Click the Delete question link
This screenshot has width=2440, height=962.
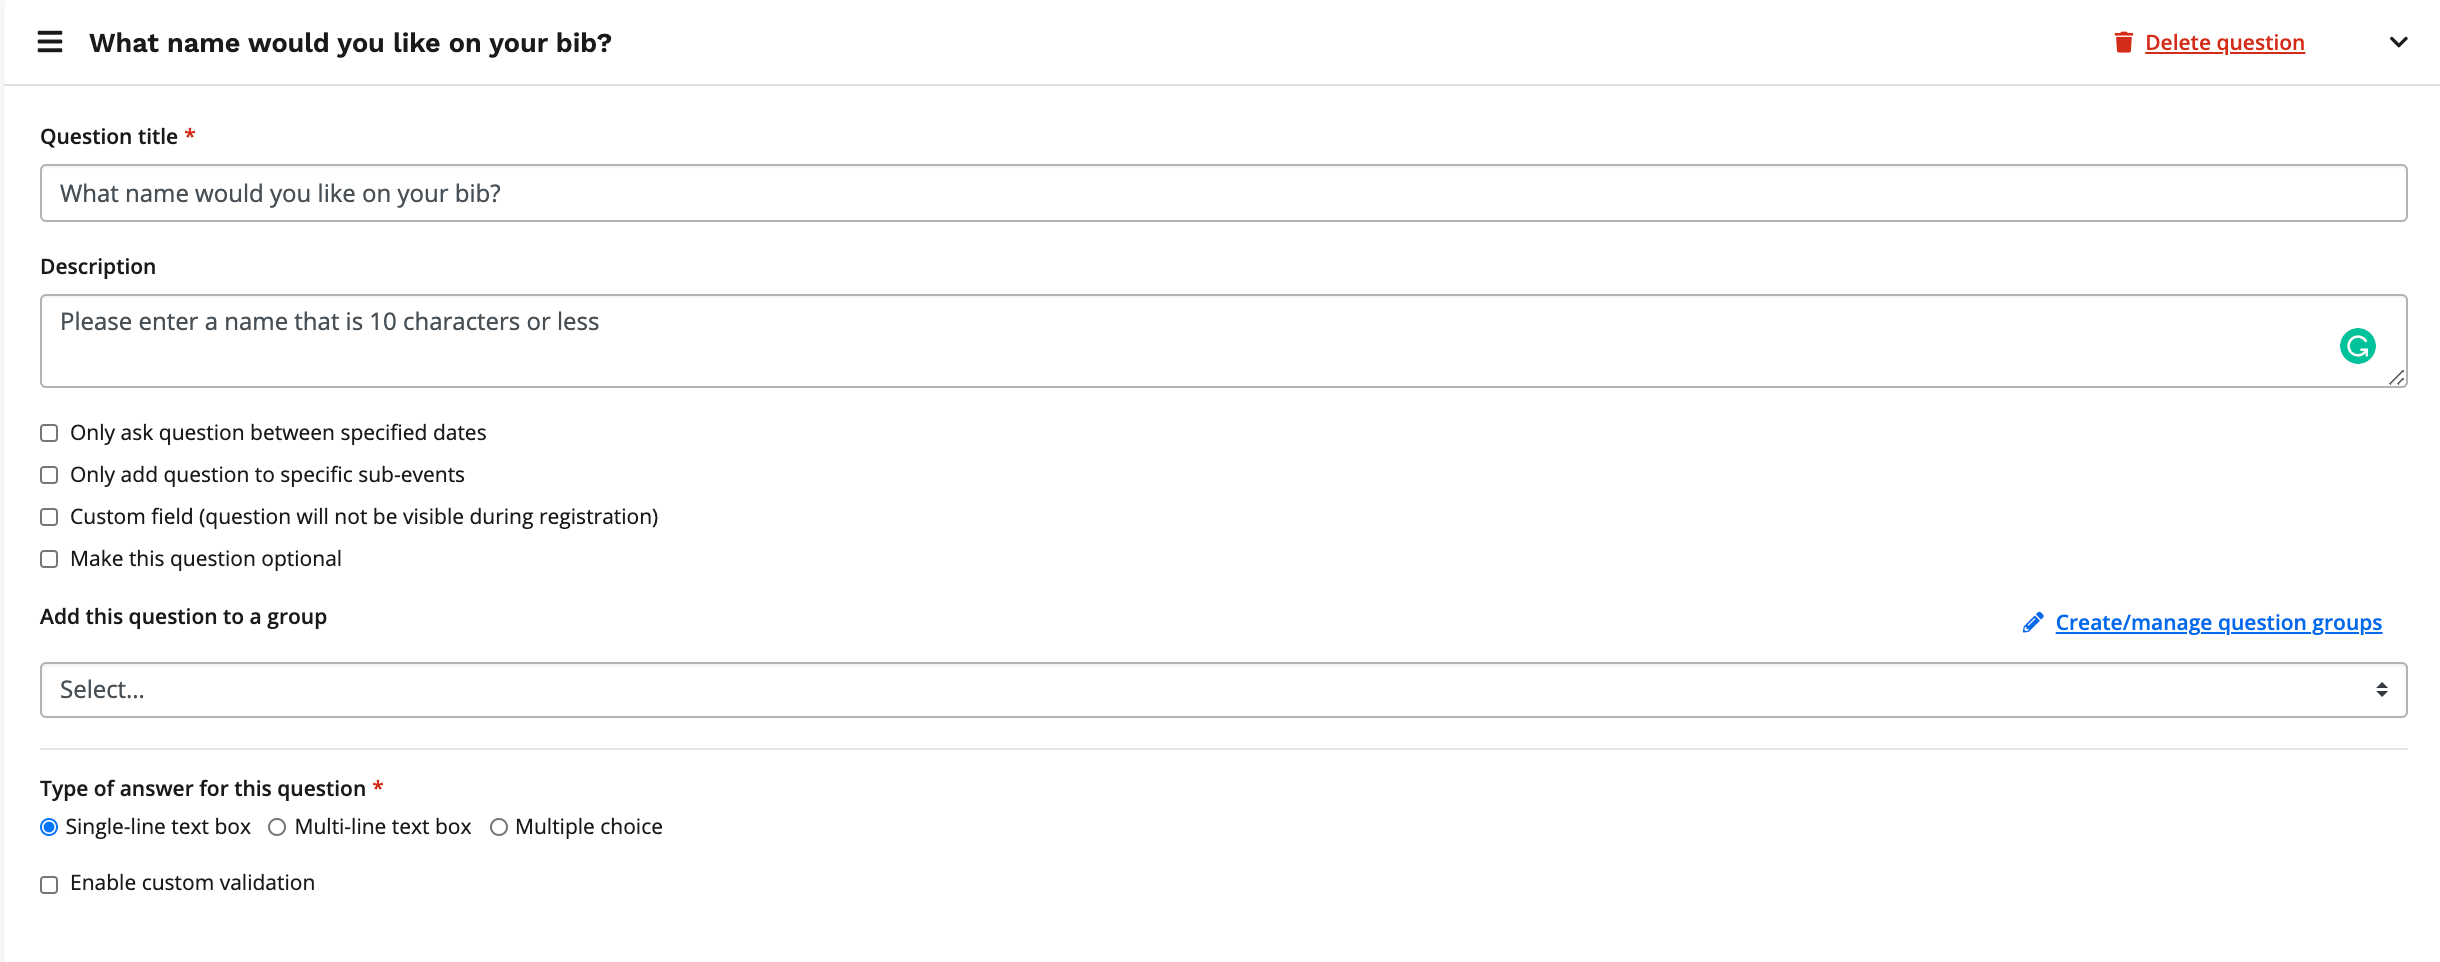pyautogui.click(x=2224, y=43)
